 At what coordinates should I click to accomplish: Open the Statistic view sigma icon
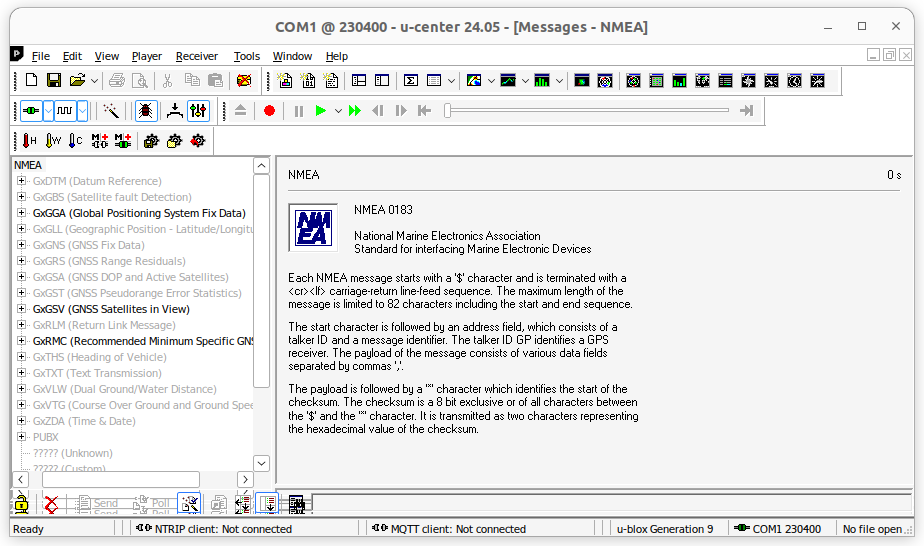411,81
